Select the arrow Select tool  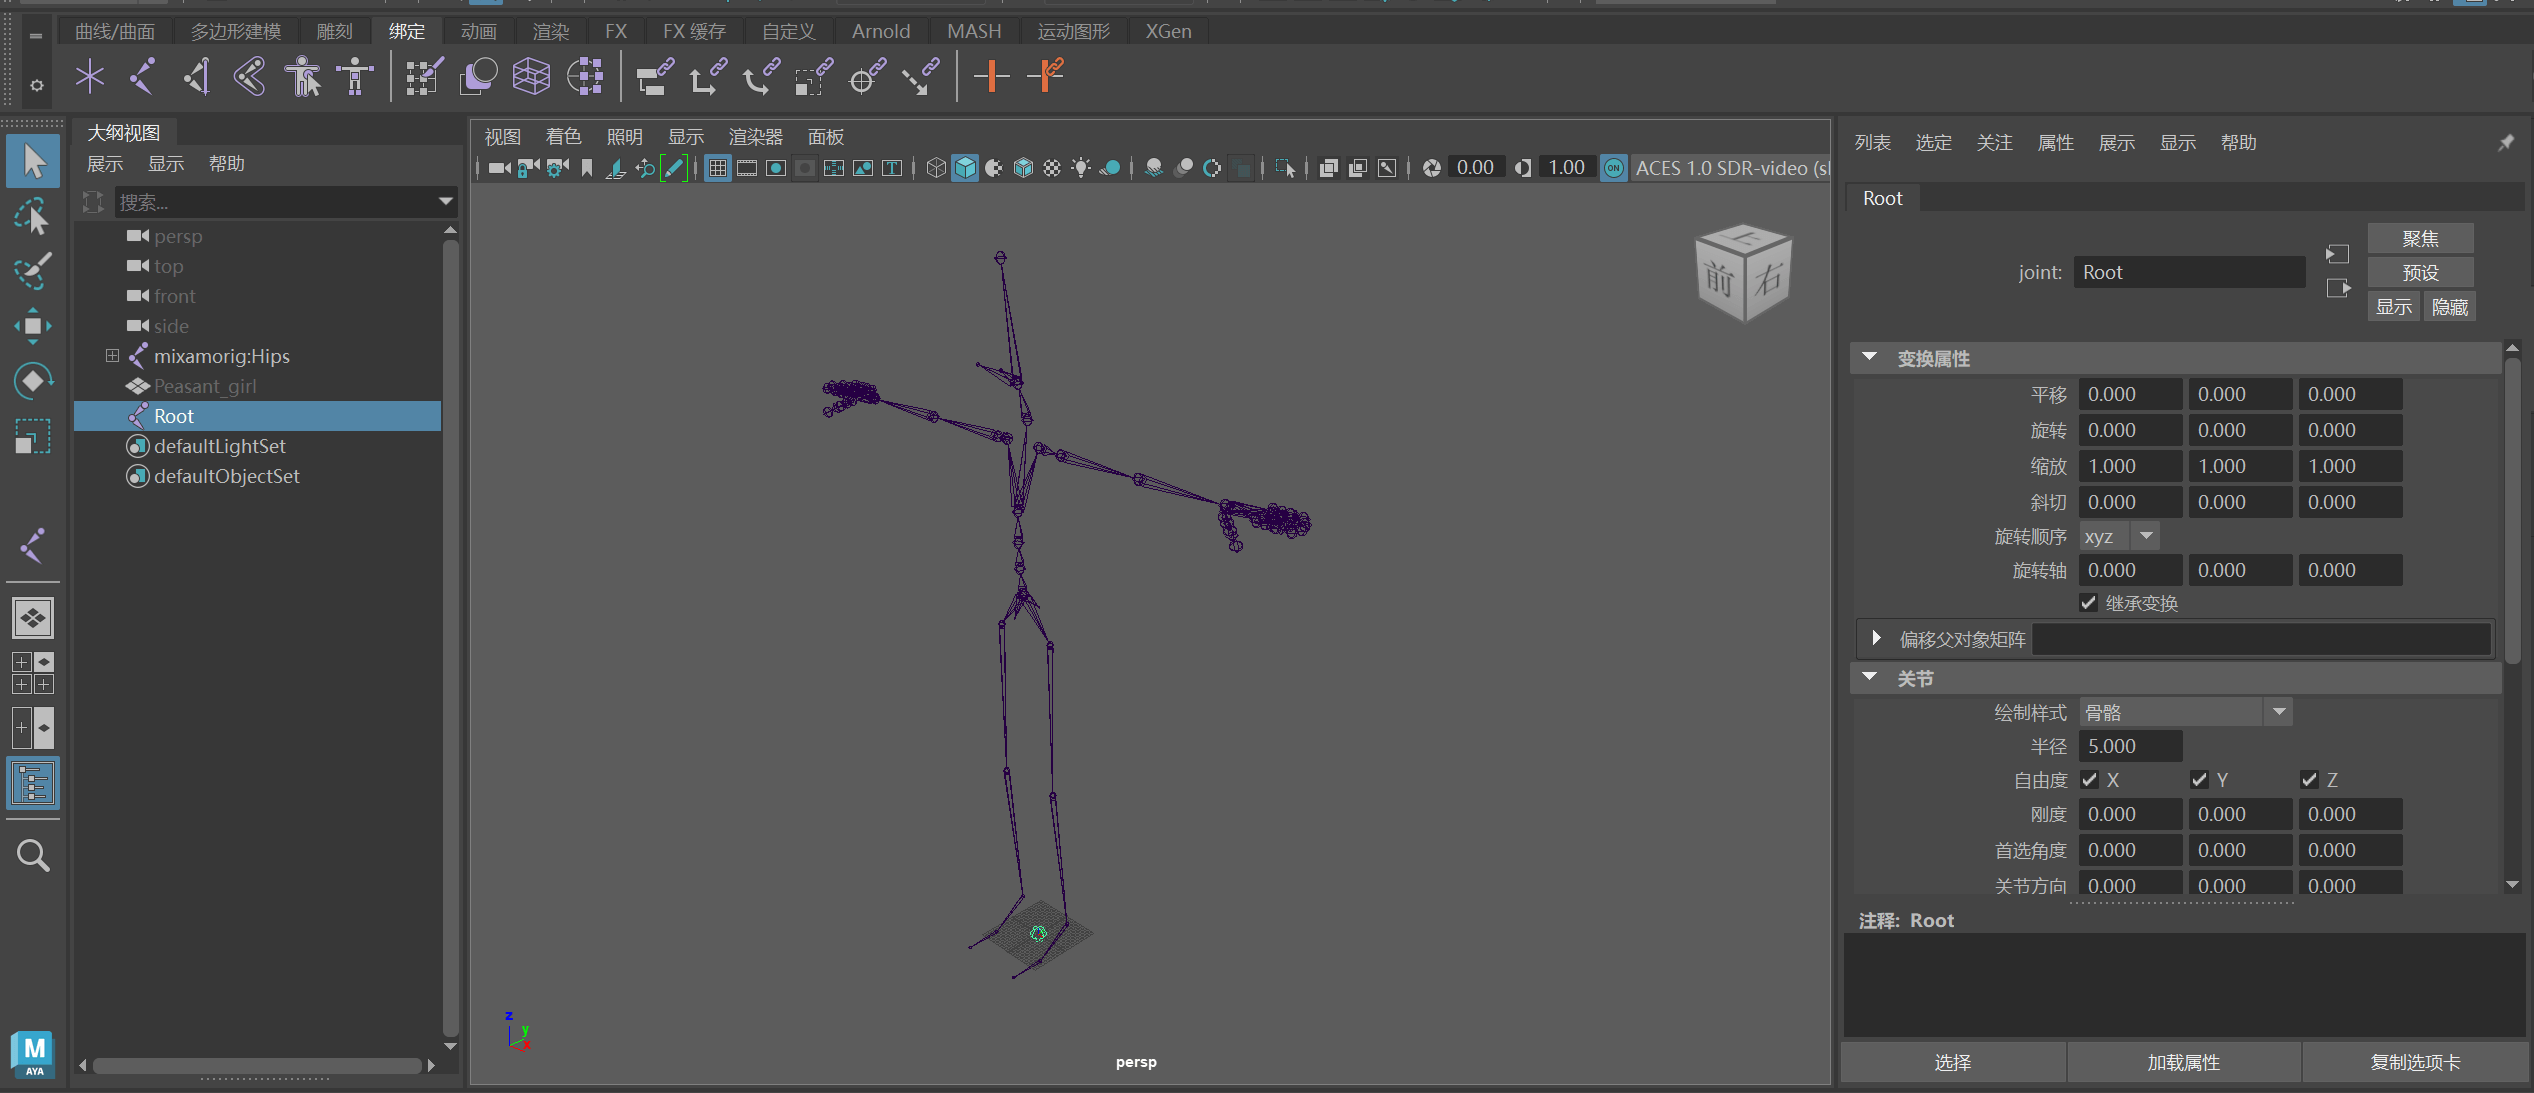[33, 162]
